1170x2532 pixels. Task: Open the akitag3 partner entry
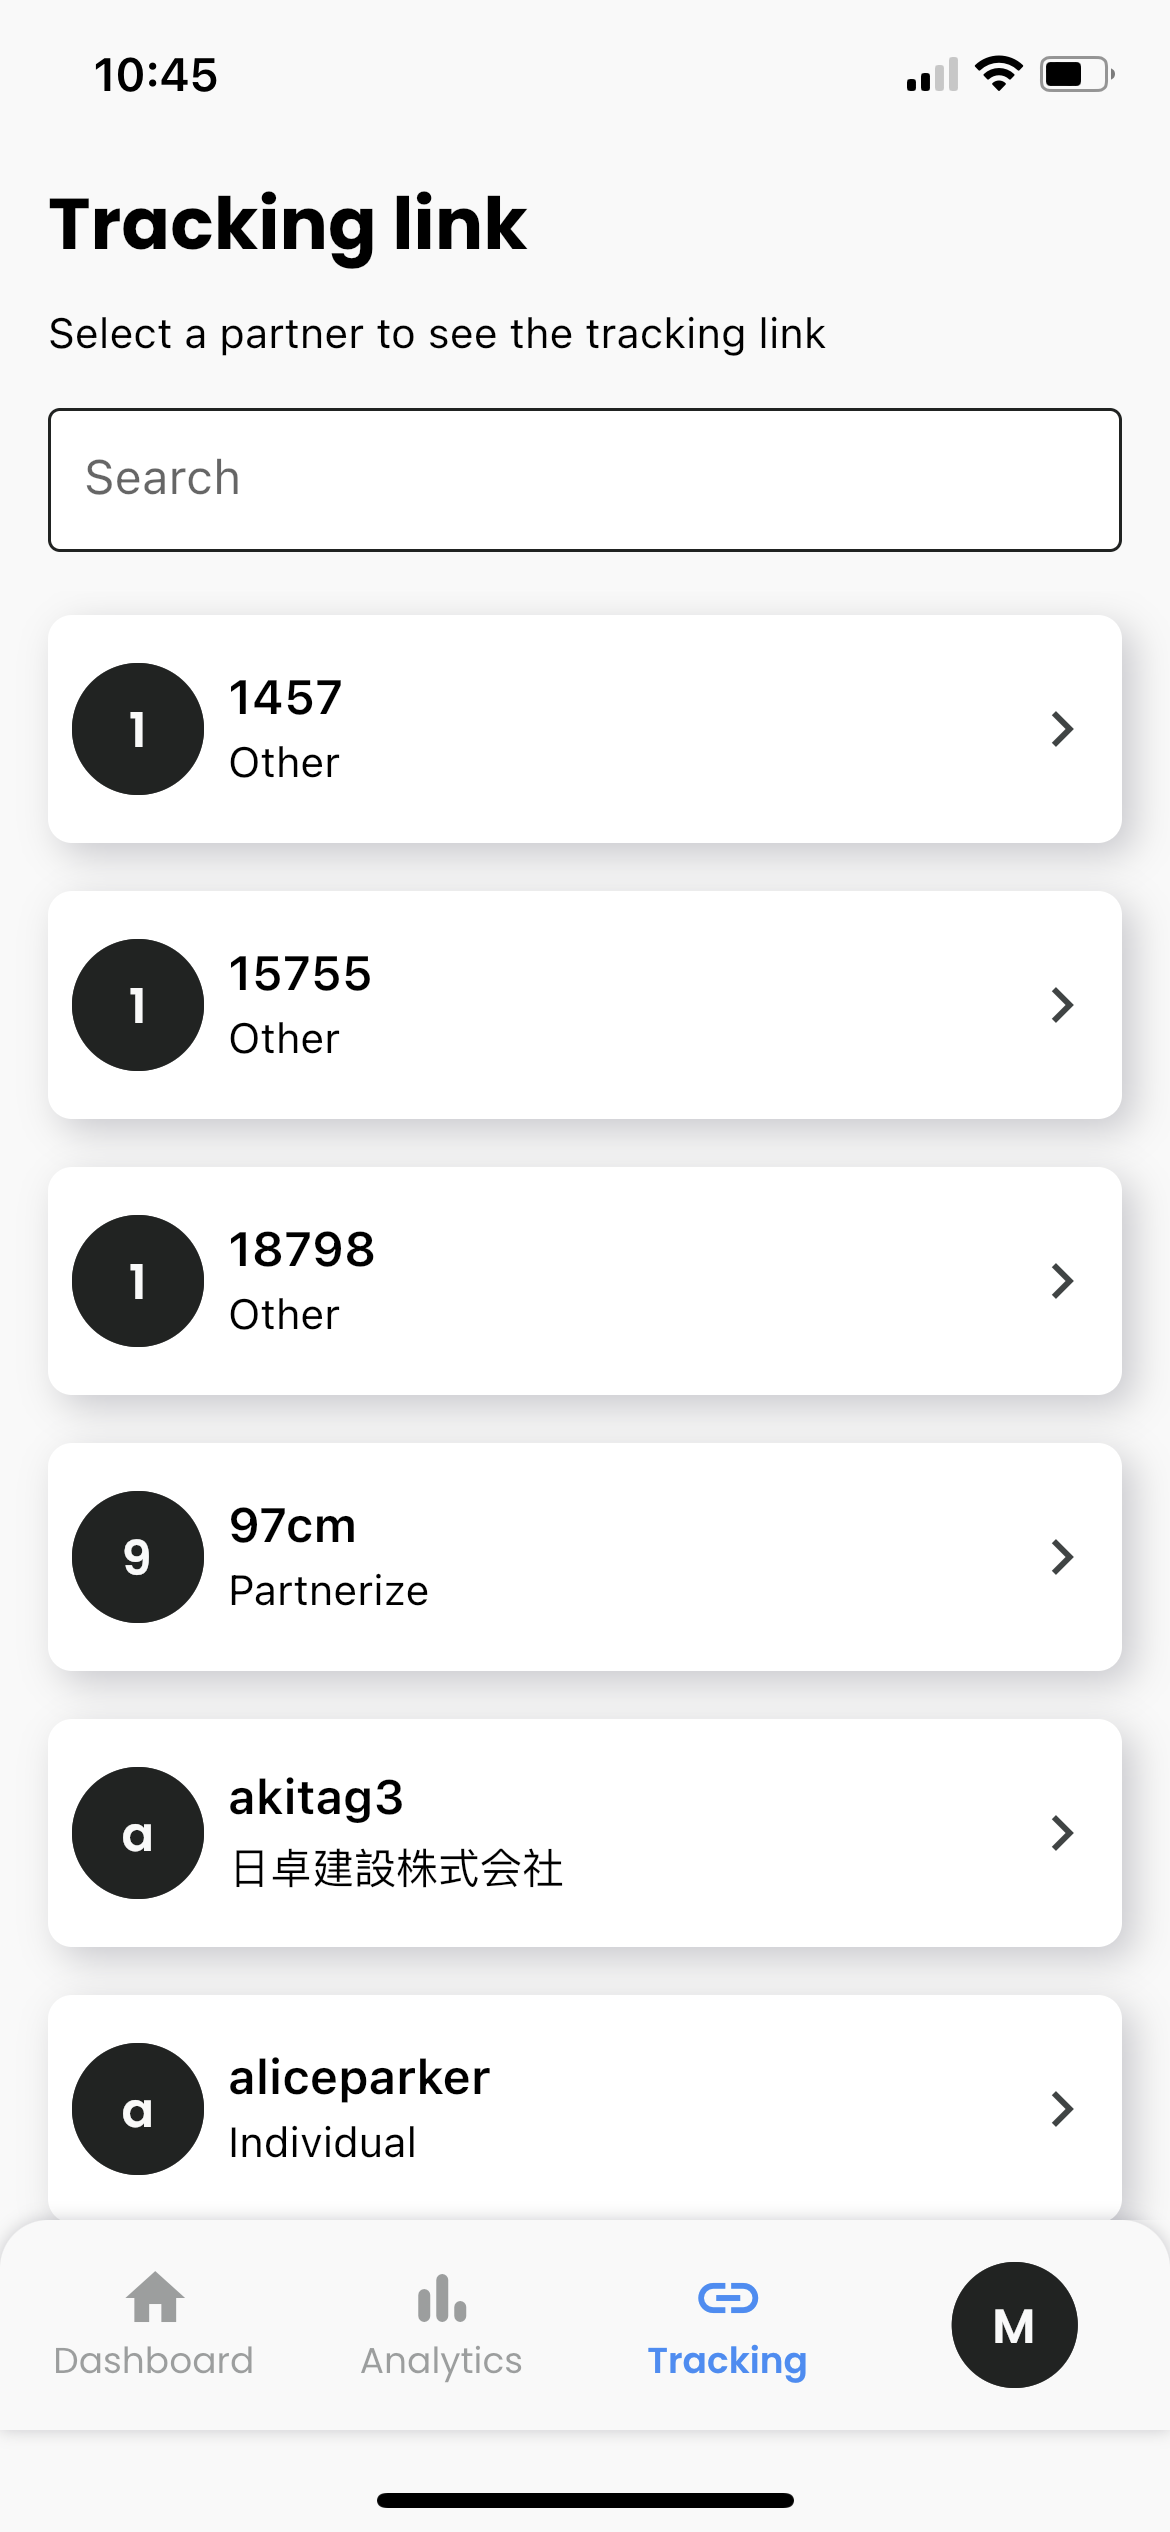point(585,1833)
